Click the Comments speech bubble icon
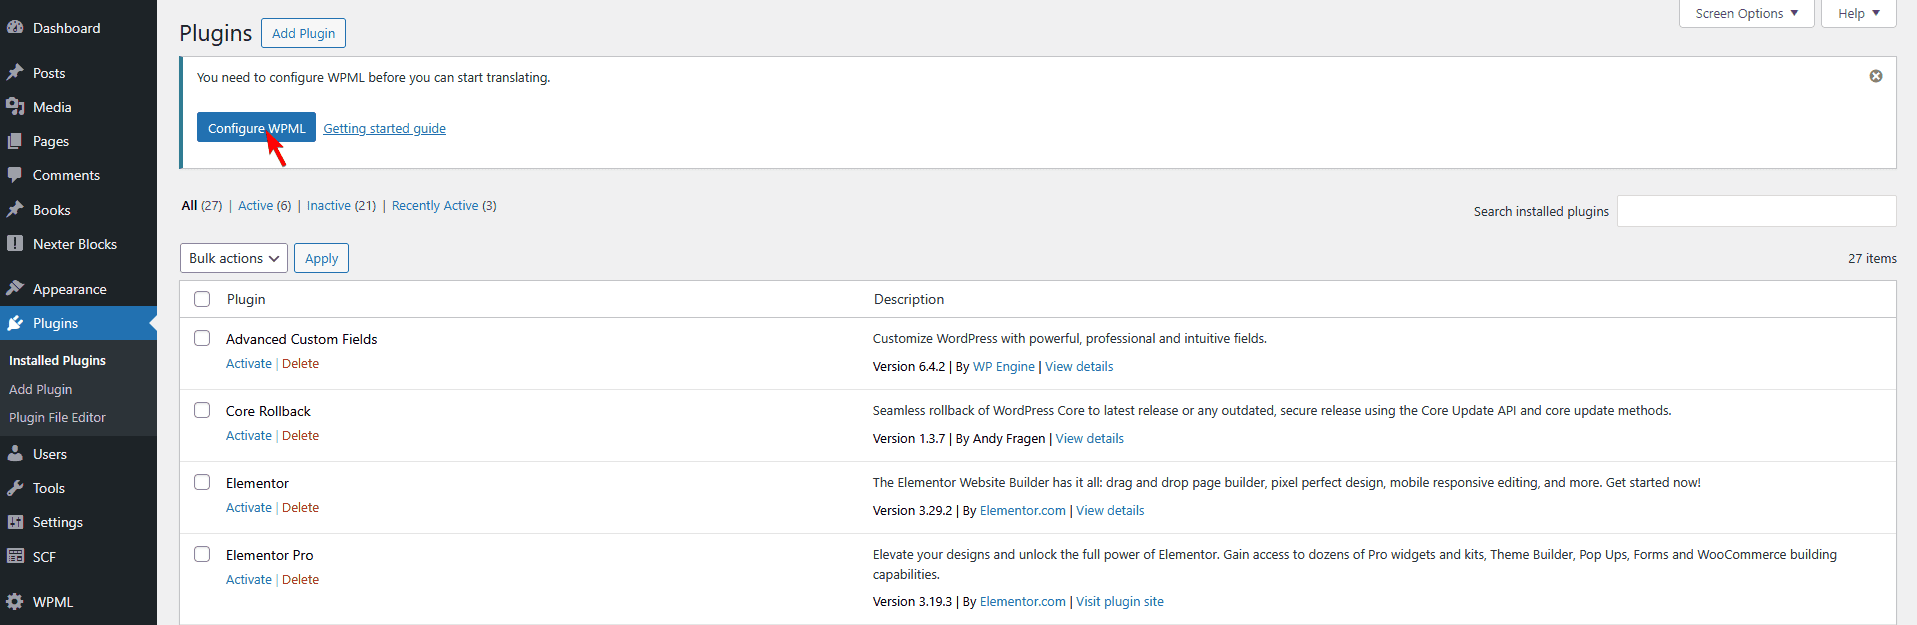 (x=15, y=175)
